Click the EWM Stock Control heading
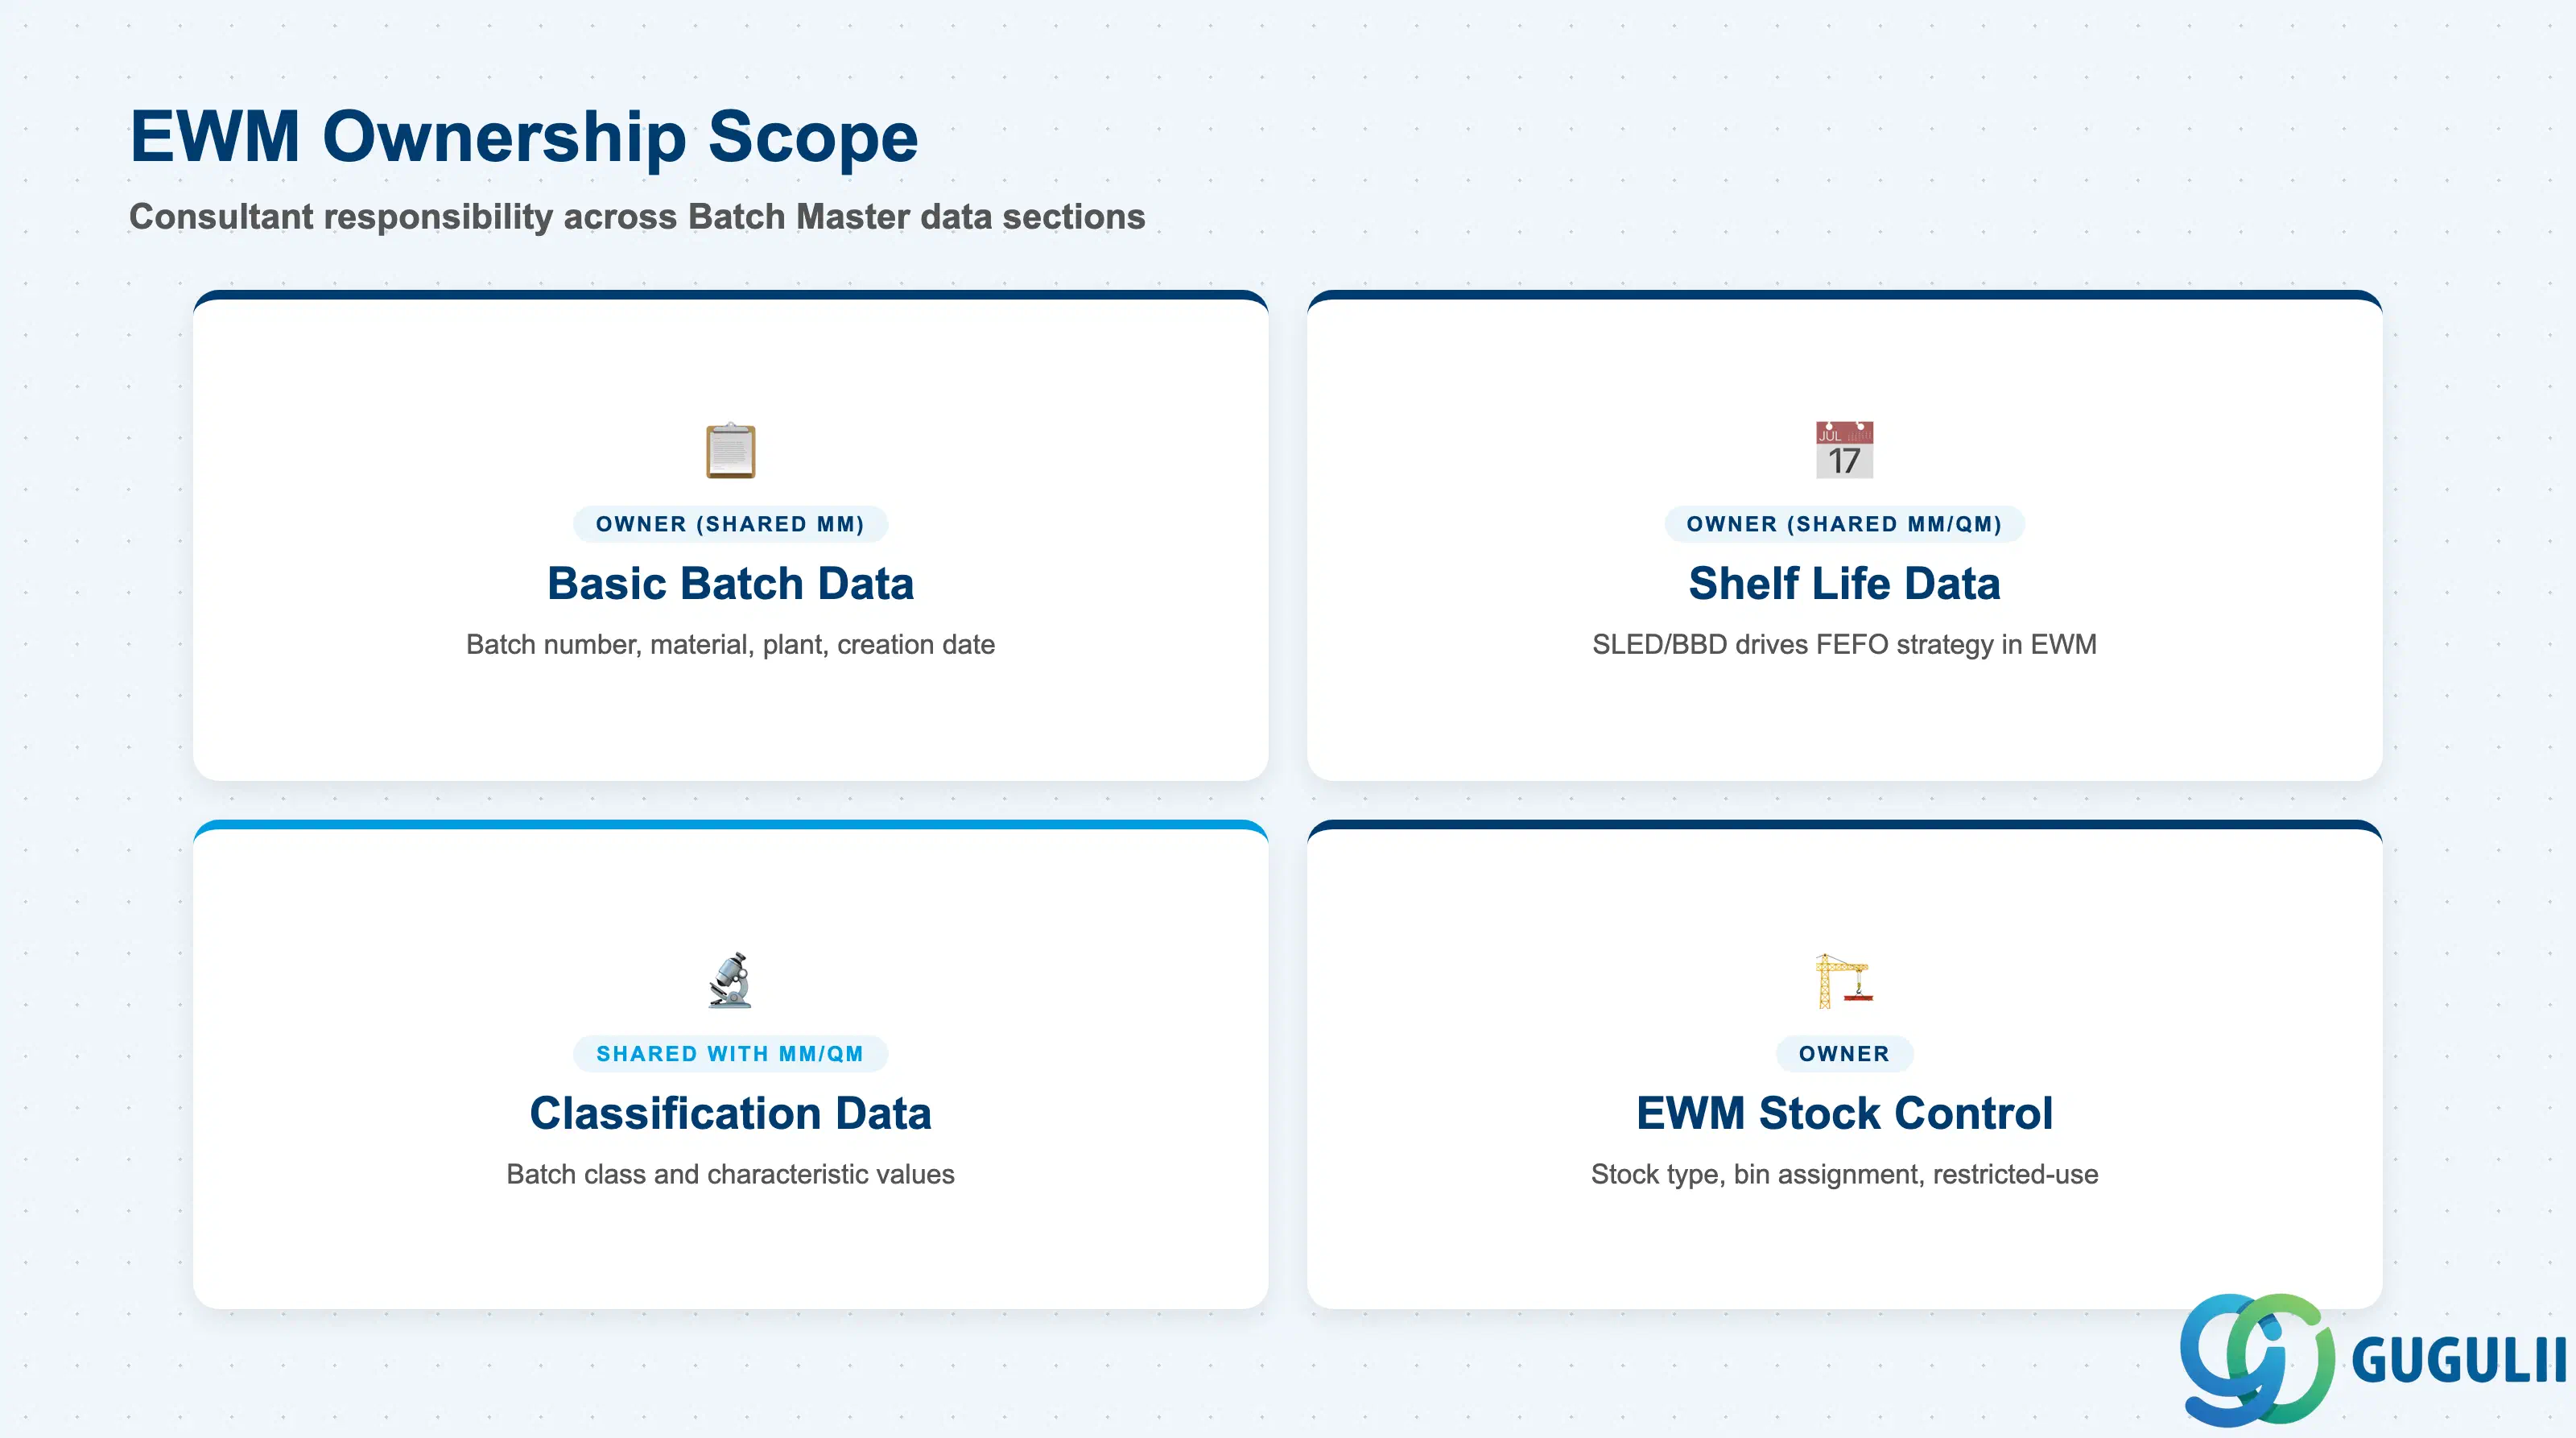 [1844, 1113]
